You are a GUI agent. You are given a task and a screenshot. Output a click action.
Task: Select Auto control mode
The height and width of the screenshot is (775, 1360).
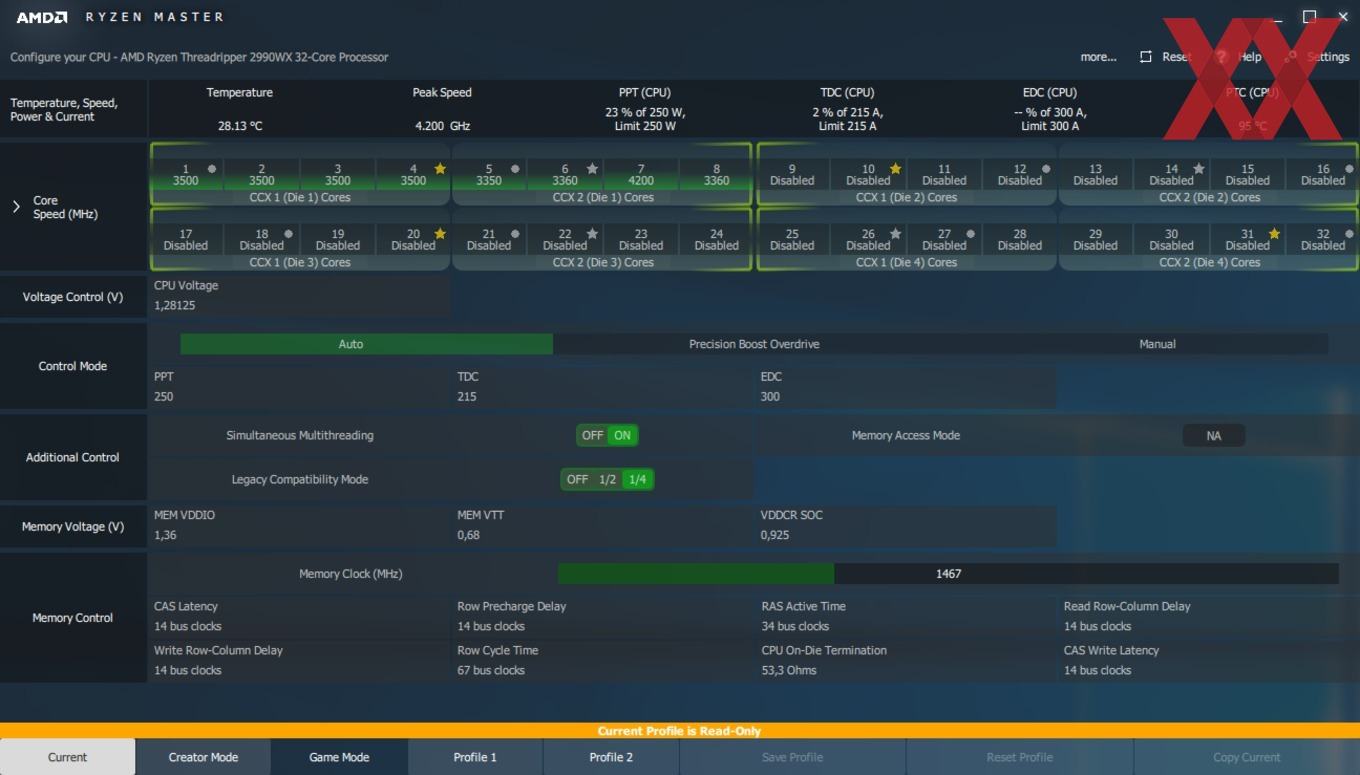coord(366,344)
